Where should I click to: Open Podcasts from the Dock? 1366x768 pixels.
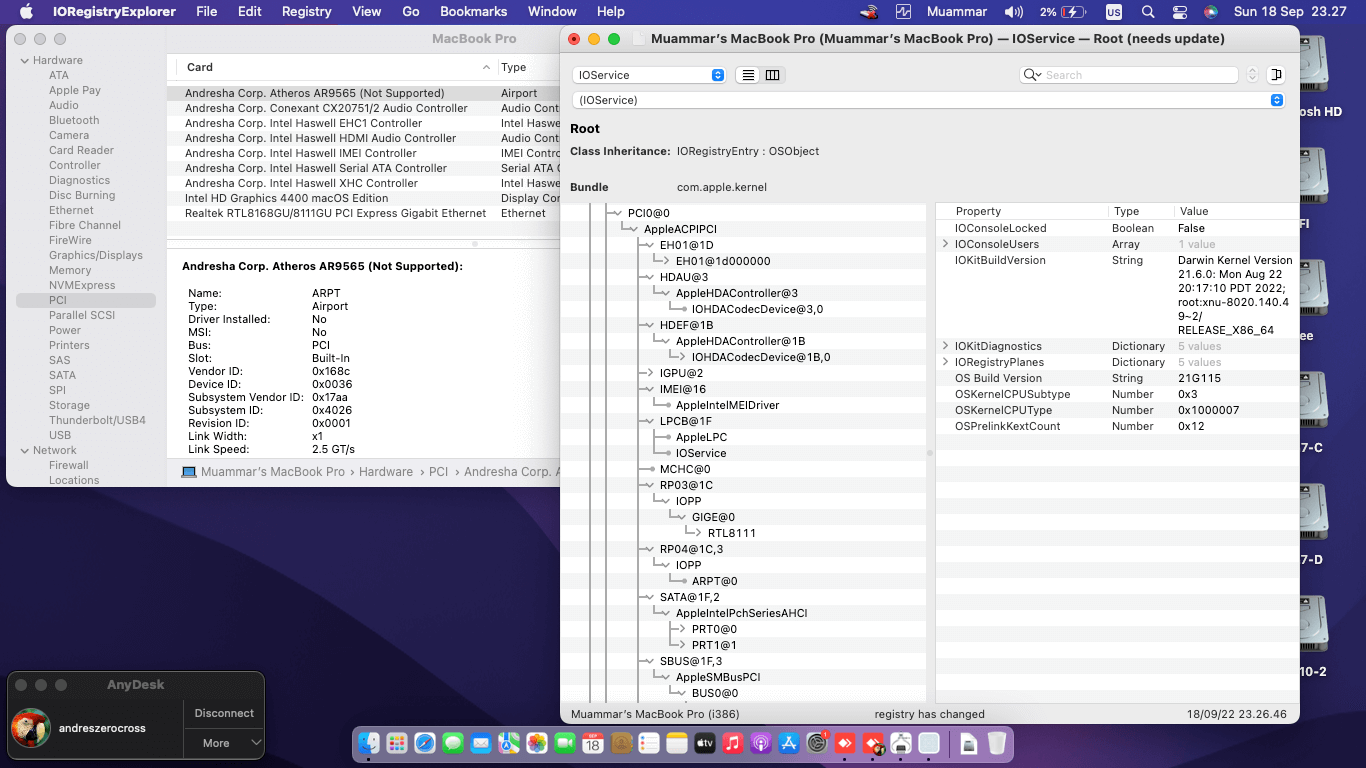pos(761,743)
